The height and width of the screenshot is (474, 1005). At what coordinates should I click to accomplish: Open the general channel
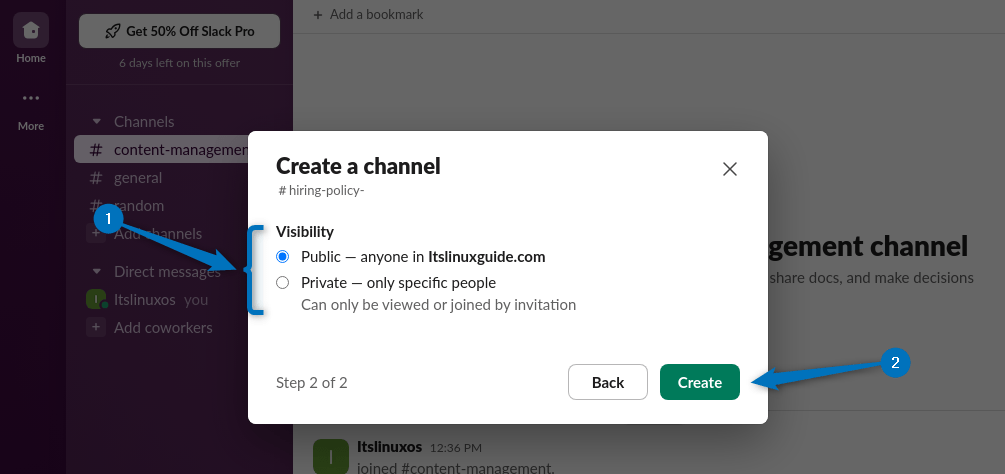138,178
